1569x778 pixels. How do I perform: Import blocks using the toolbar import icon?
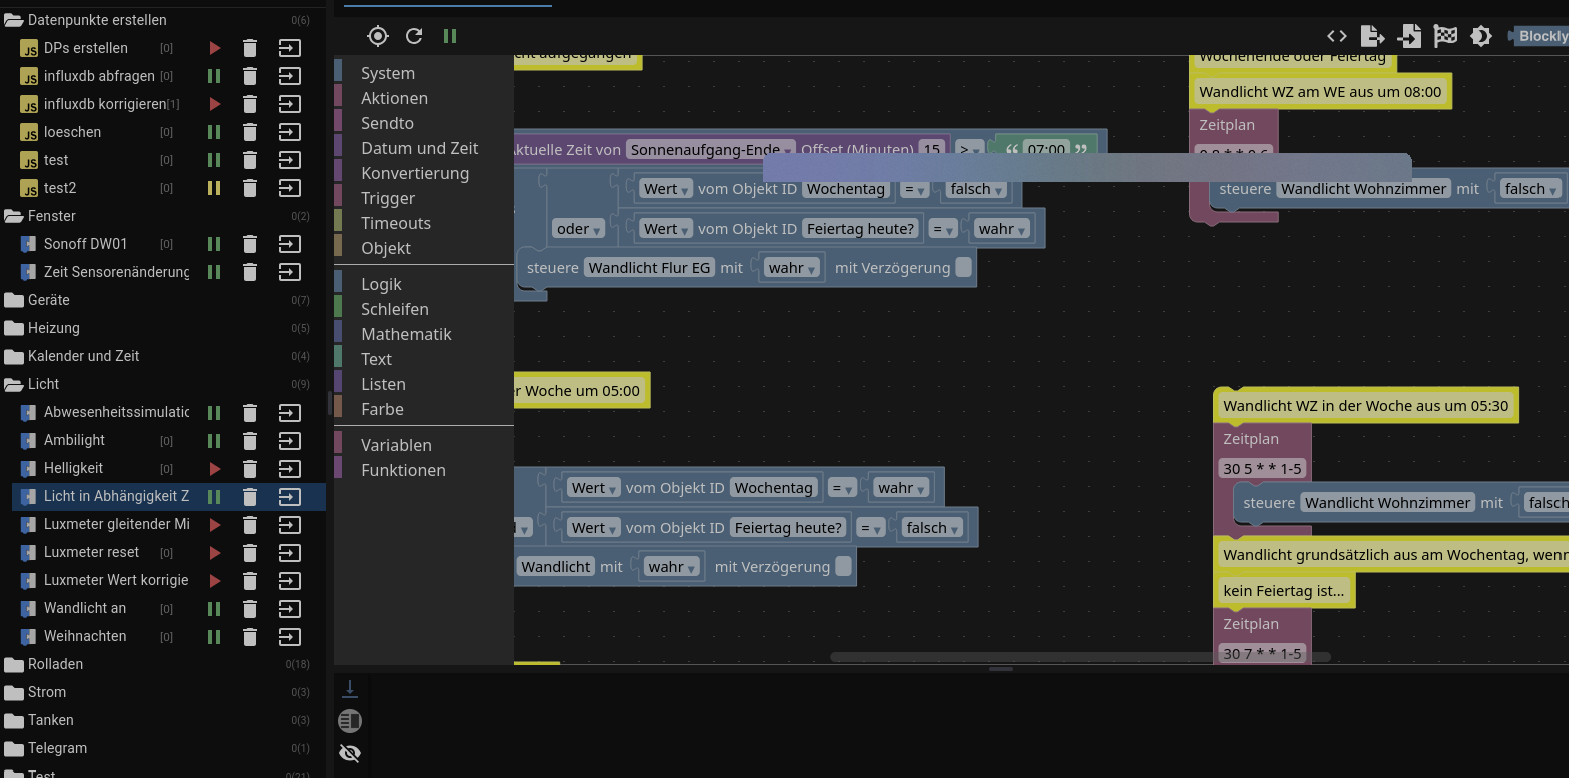[1409, 36]
